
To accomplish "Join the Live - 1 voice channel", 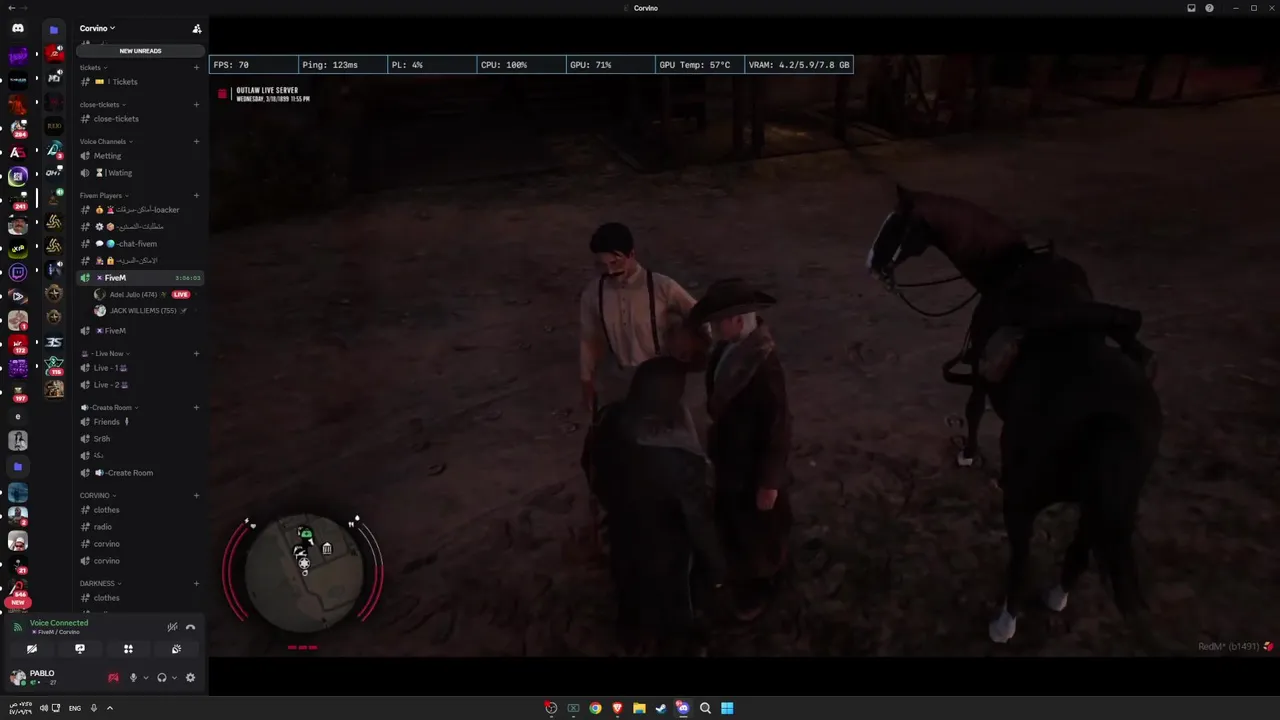I will tap(139, 368).
